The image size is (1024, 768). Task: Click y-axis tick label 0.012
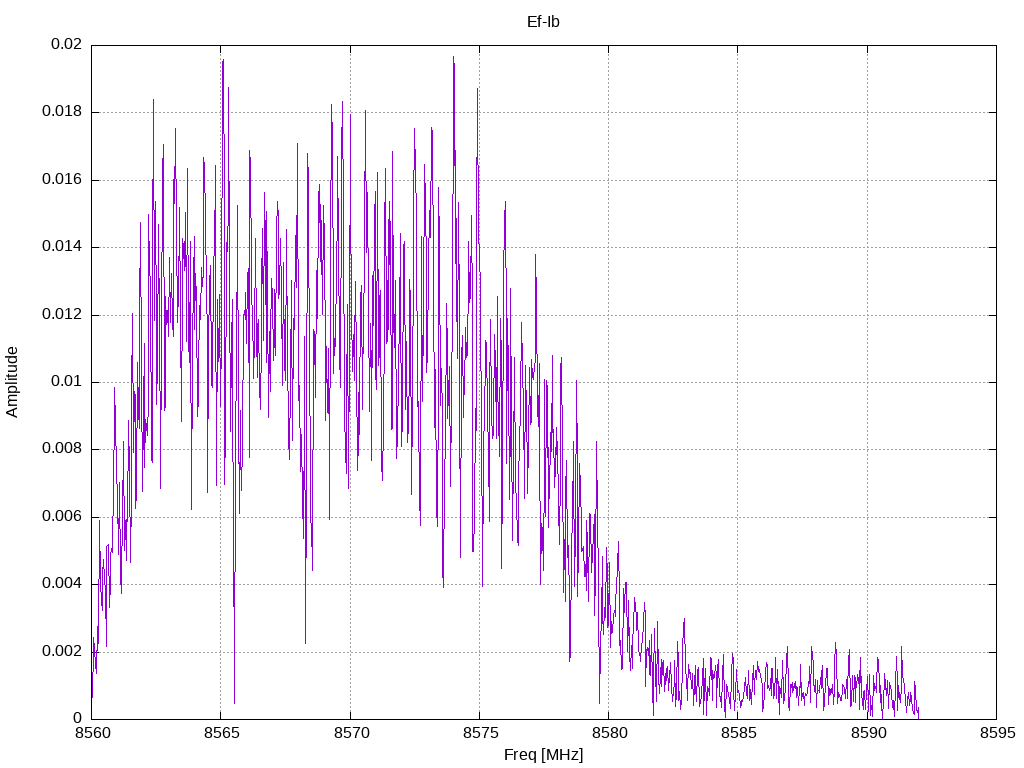click(62, 314)
